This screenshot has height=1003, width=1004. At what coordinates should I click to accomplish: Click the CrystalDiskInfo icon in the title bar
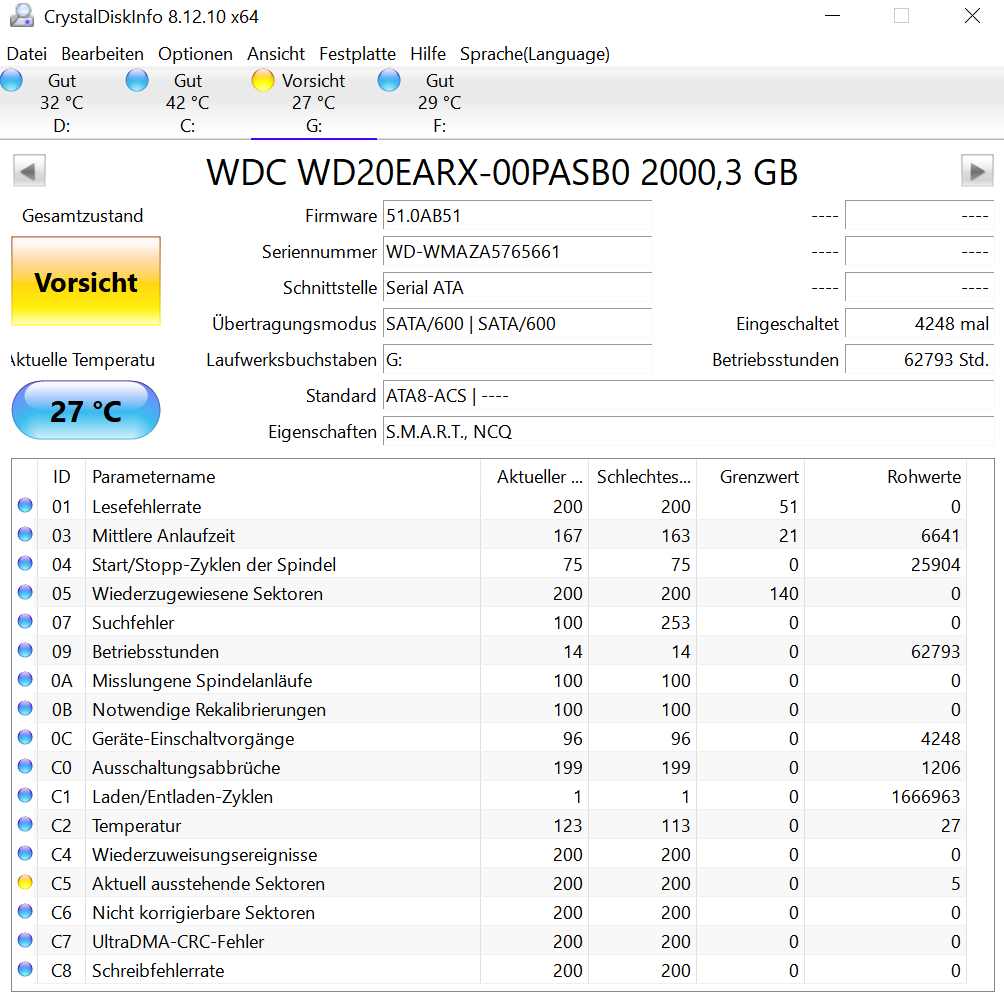point(22,15)
